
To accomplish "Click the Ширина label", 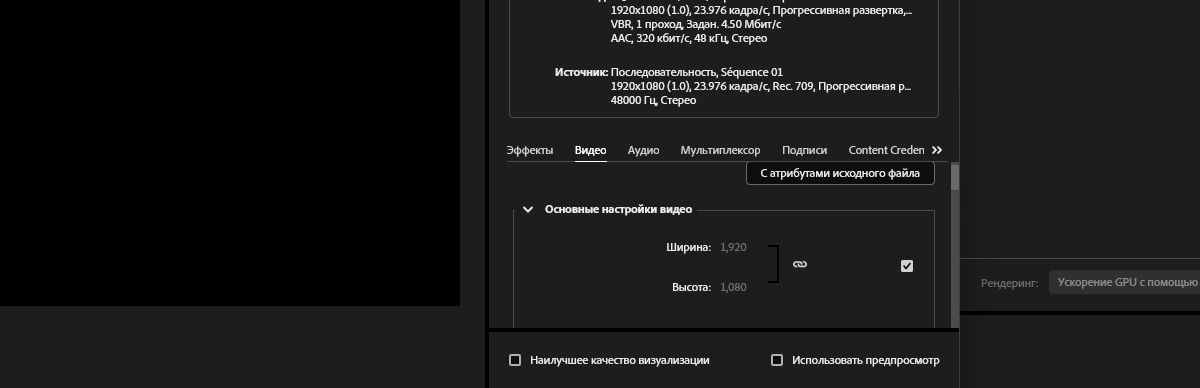I will point(688,247).
